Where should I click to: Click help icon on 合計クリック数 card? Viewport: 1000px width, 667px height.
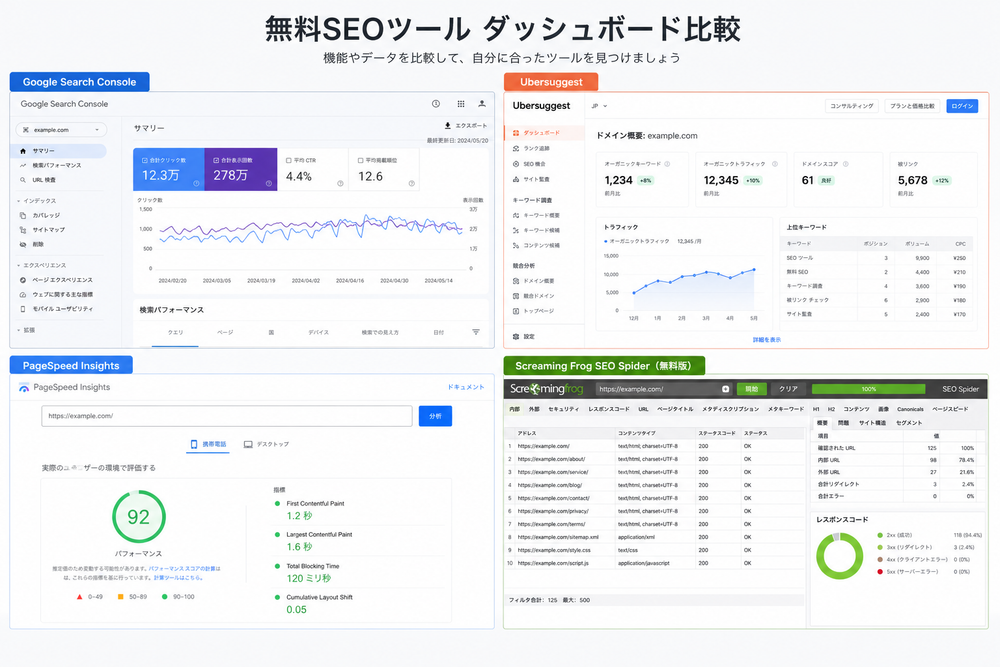tap(196, 184)
